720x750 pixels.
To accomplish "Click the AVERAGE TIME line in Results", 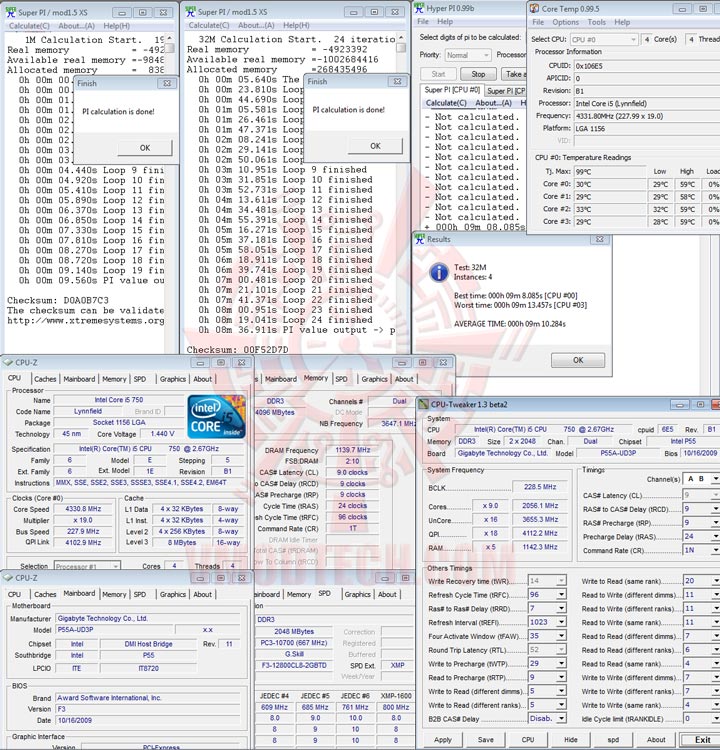I will [x=510, y=324].
